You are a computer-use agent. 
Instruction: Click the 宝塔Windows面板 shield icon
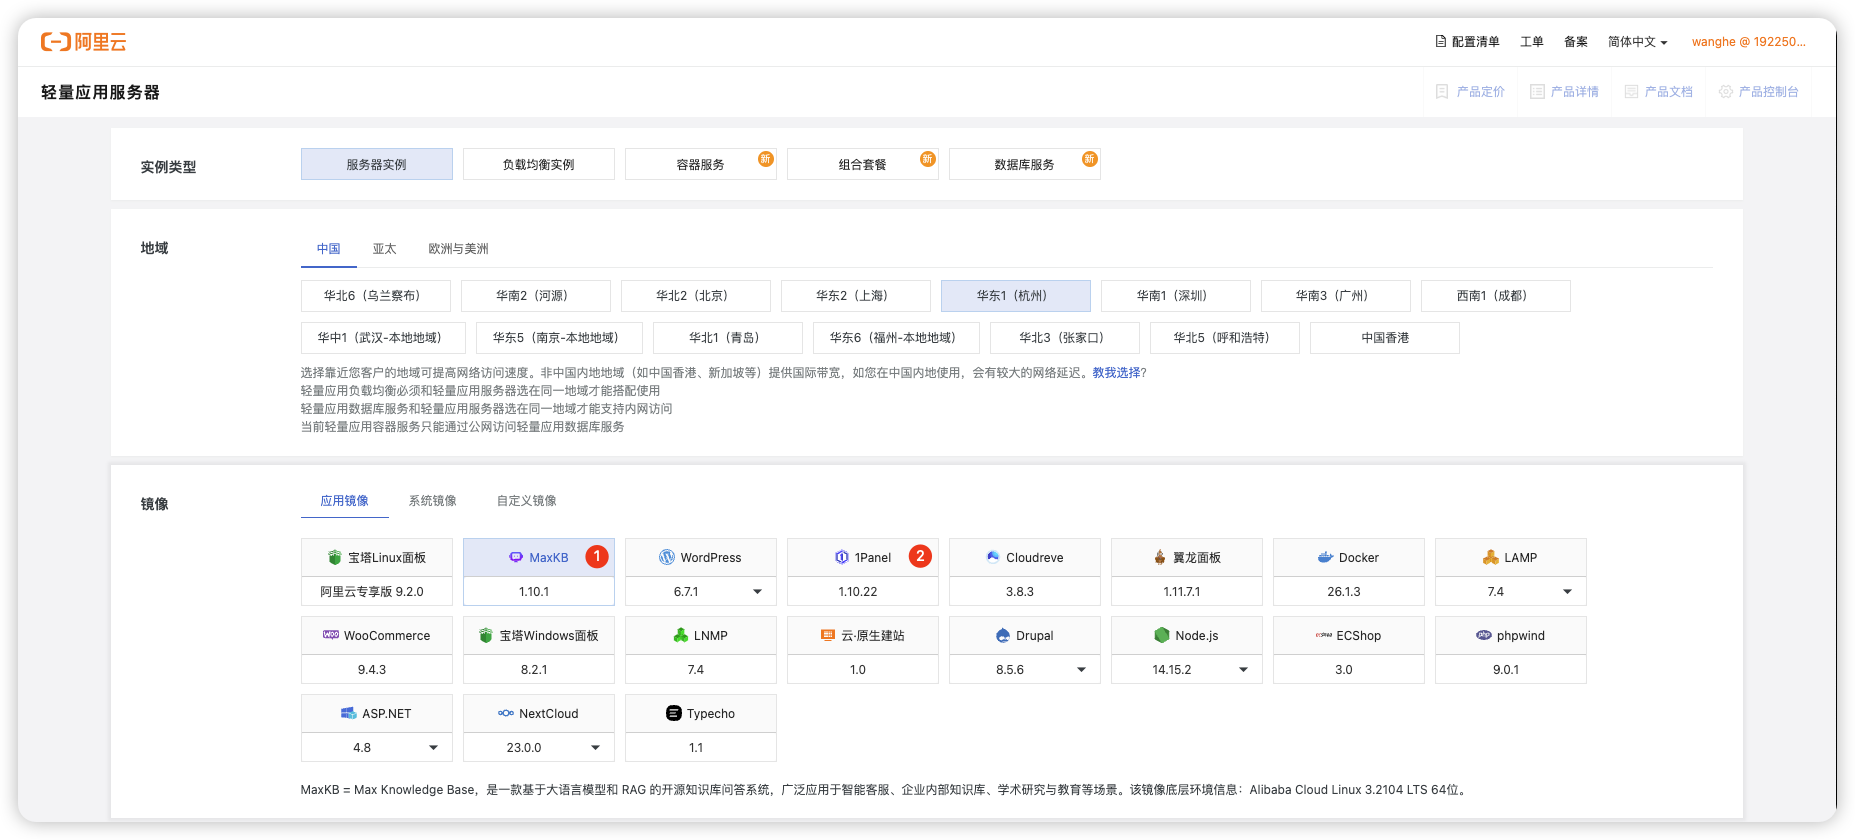486,636
